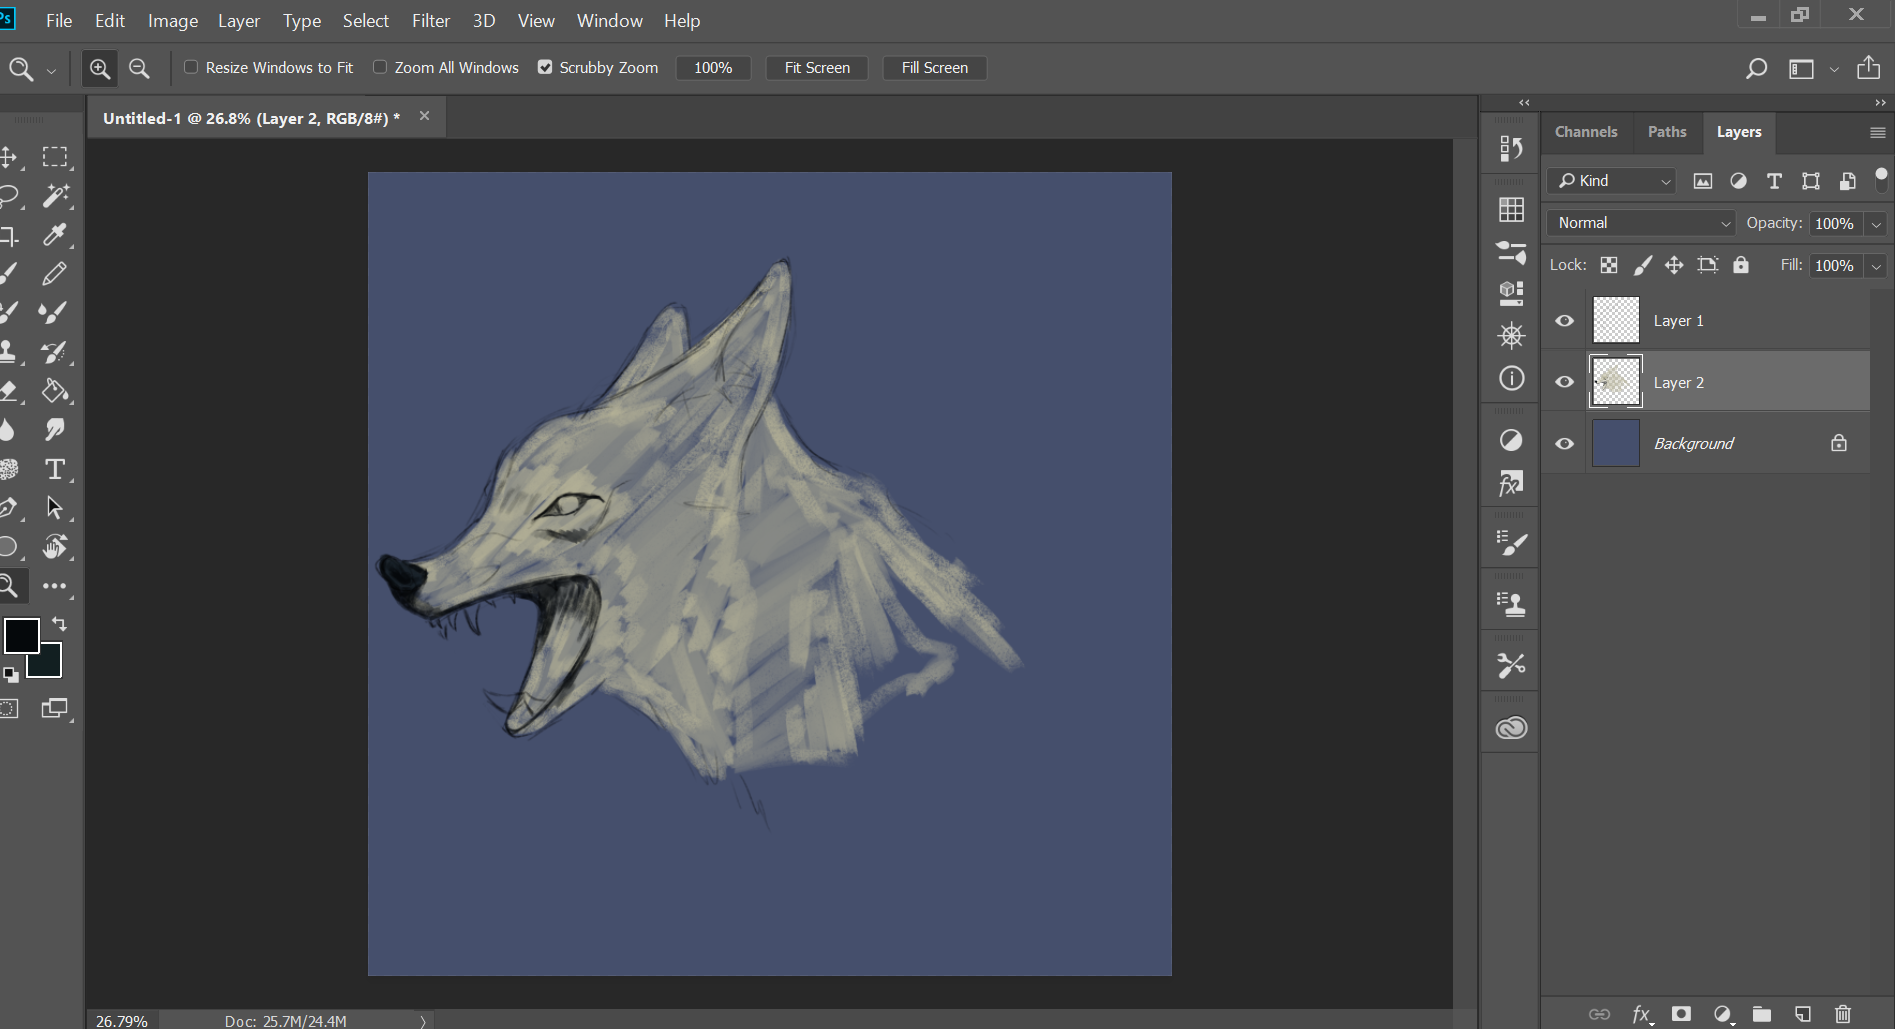Toggle lock transparent pixels

(x=1609, y=265)
